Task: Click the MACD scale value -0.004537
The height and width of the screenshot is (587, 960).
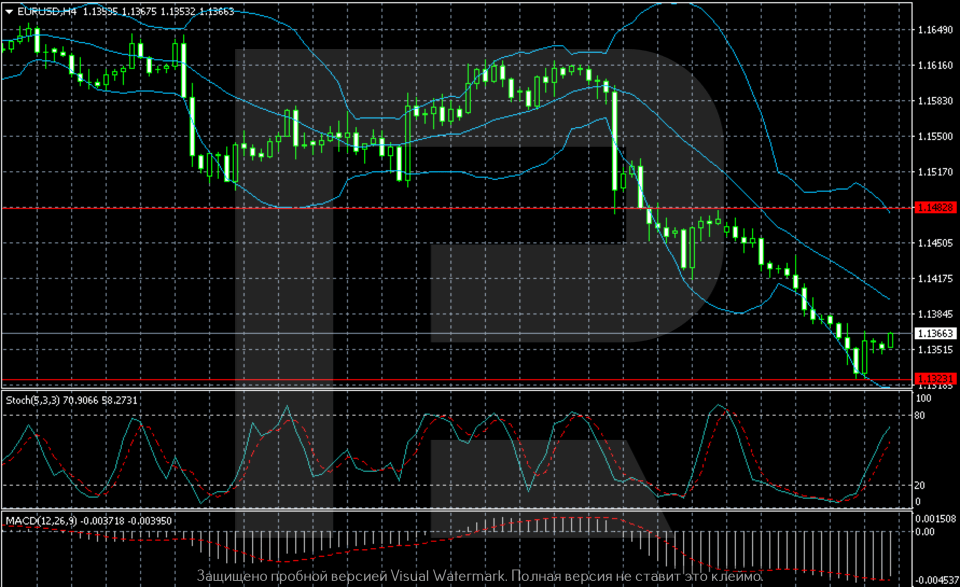Action: [x=935, y=580]
